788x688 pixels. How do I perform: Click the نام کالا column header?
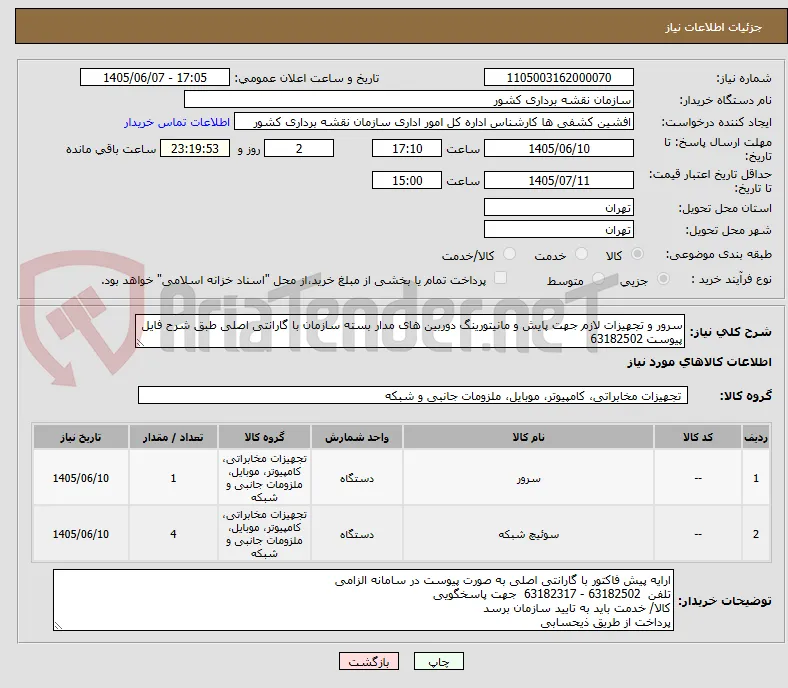pos(528,437)
